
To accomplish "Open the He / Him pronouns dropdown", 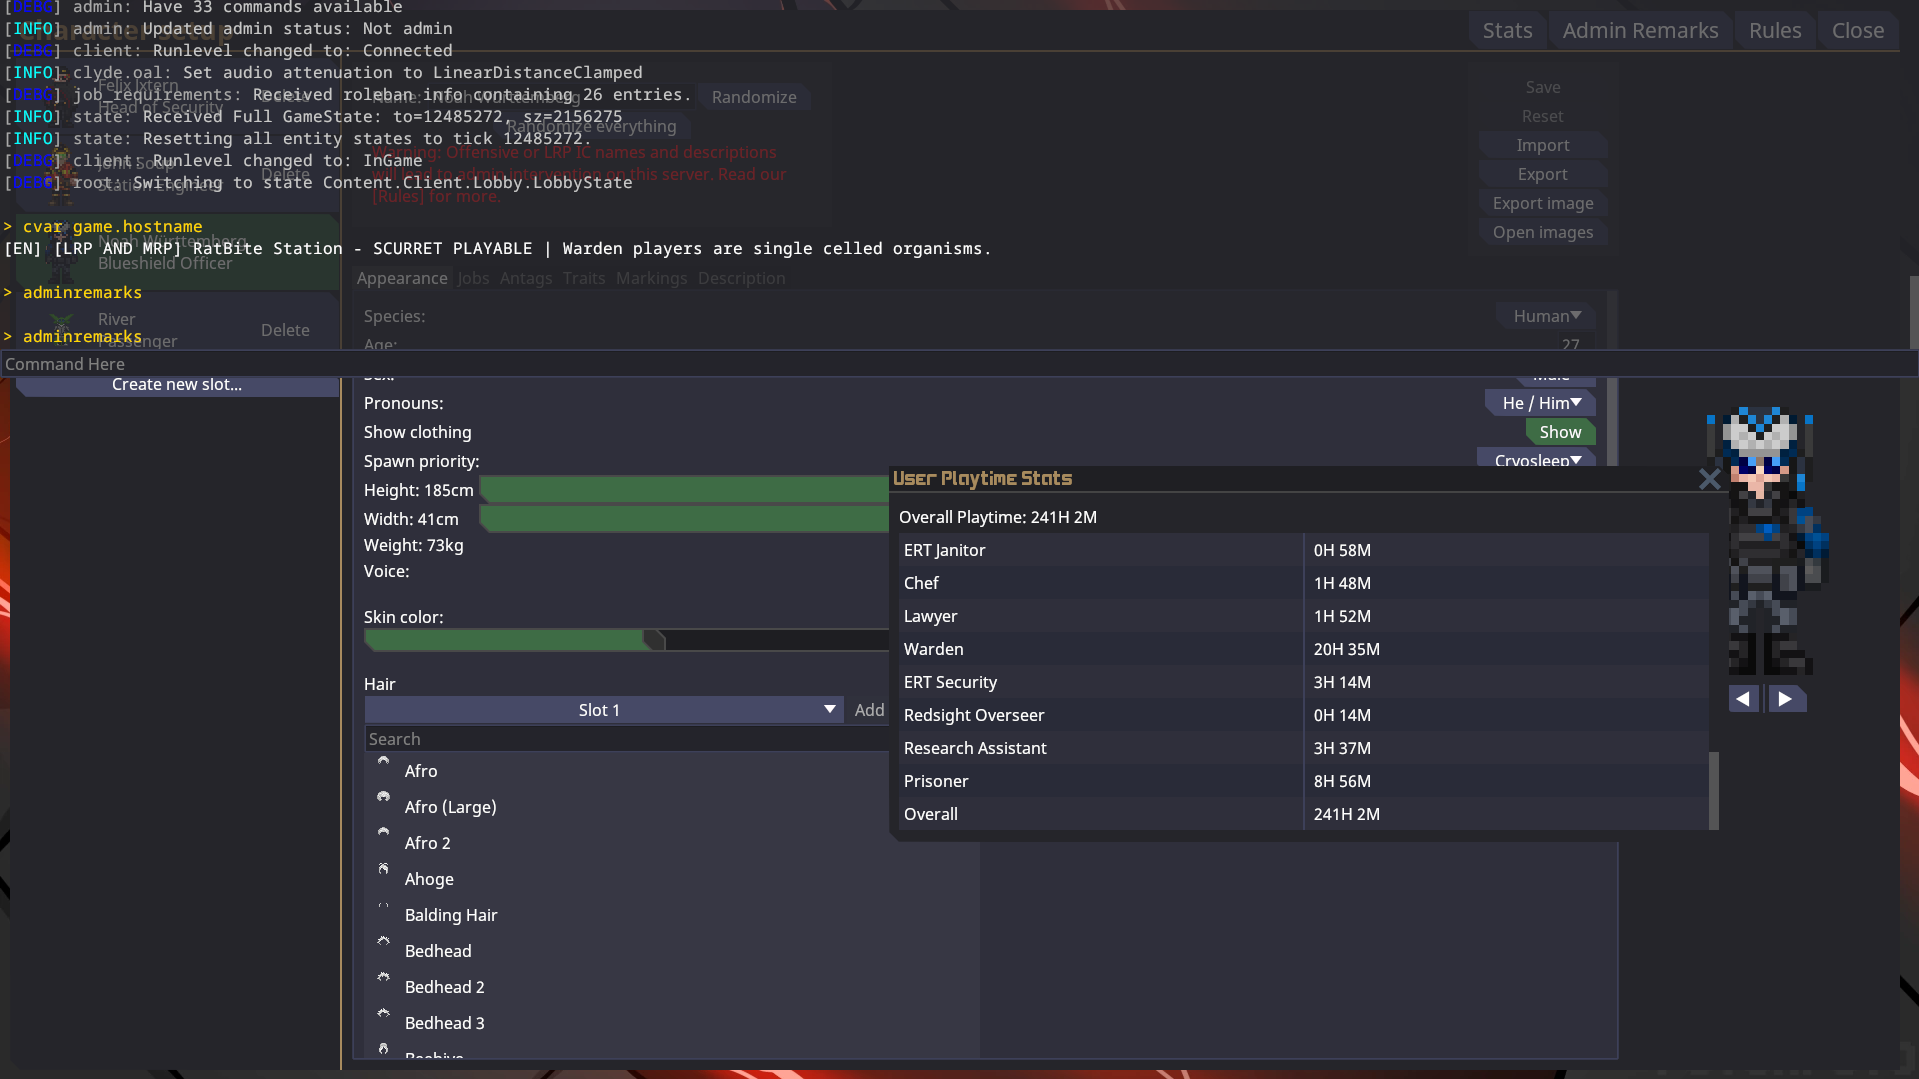I will pos(1540,403).
